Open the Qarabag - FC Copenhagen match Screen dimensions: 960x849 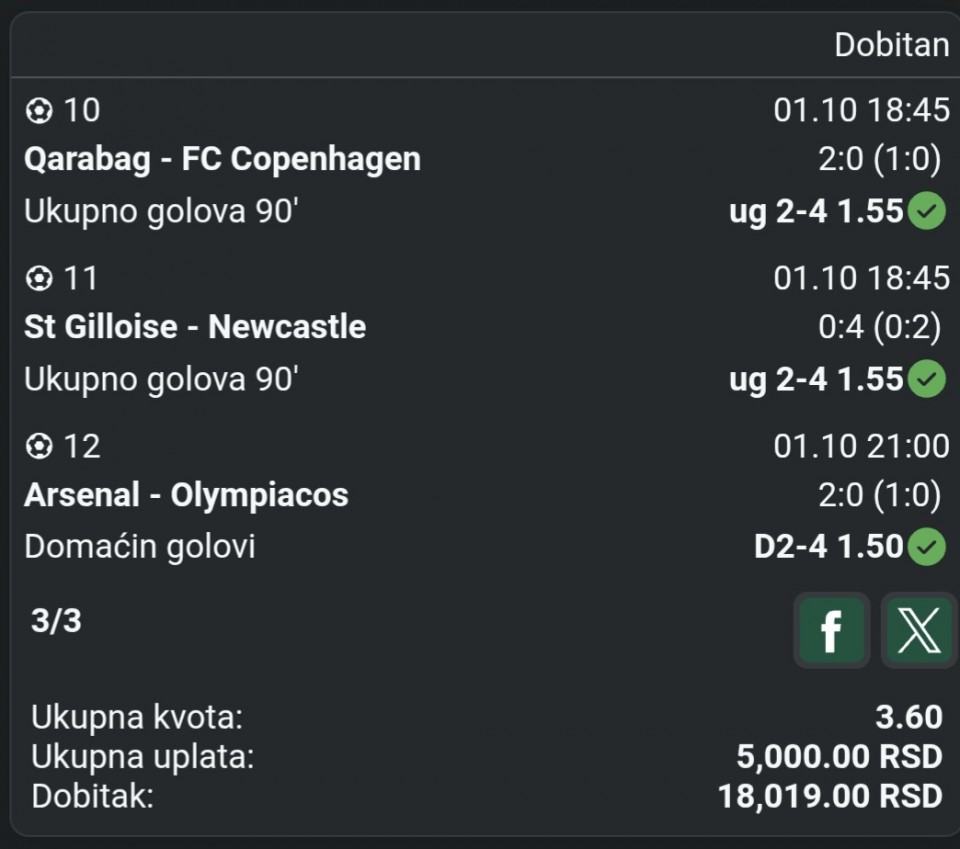222,160
